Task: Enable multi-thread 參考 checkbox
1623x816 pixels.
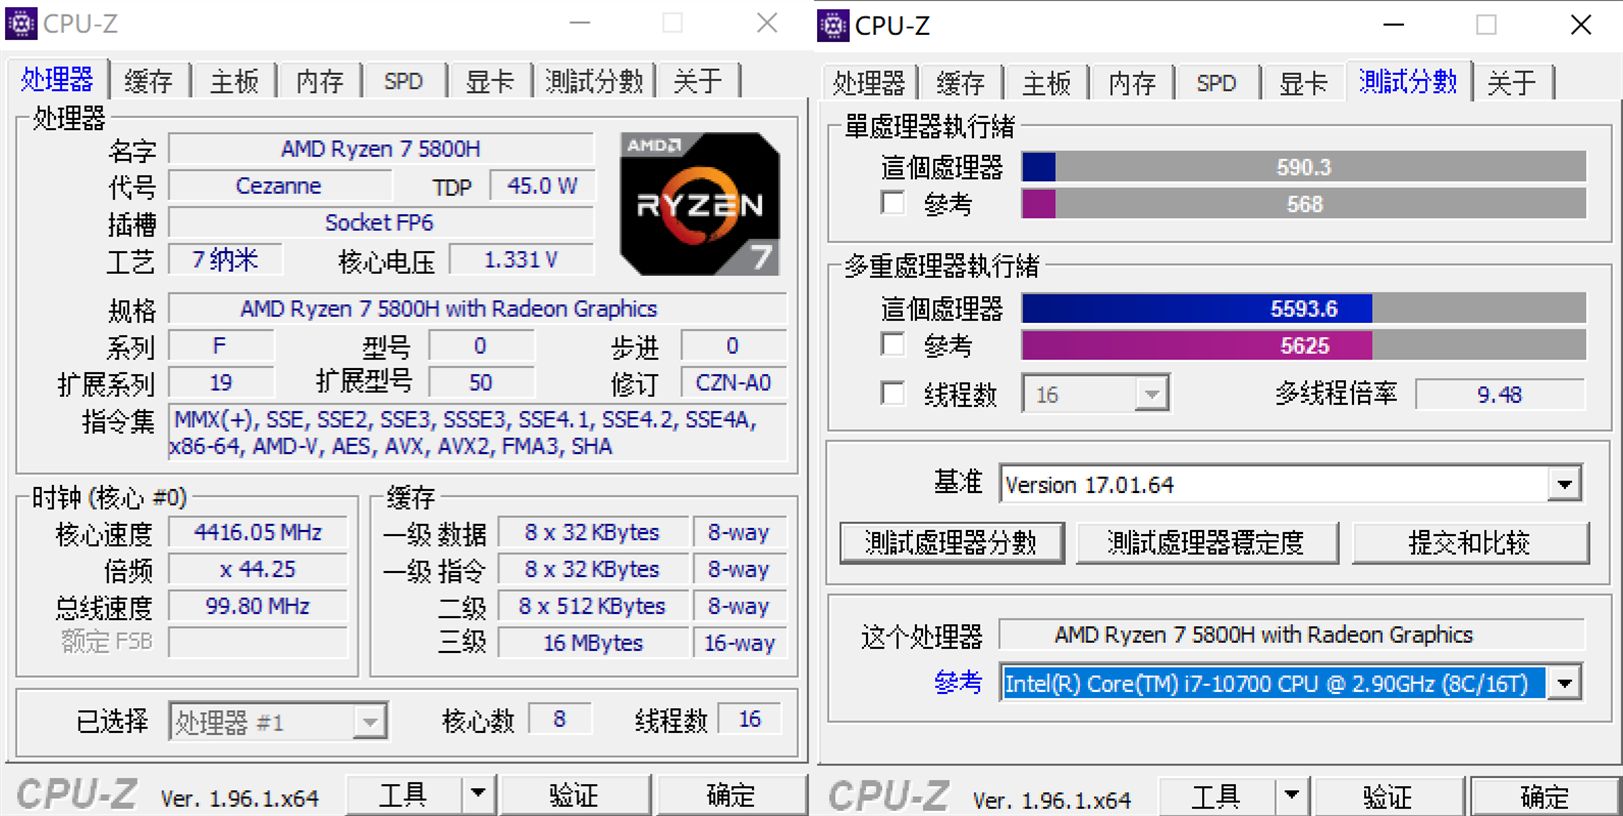Action: pos(893,344)
